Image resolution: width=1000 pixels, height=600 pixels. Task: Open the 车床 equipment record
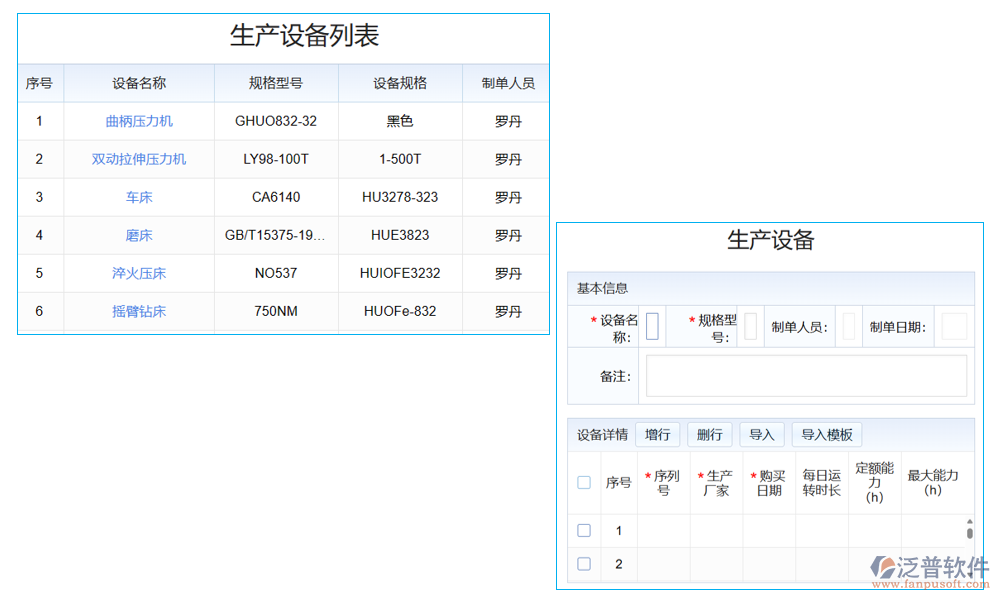(x=138, y=197)
